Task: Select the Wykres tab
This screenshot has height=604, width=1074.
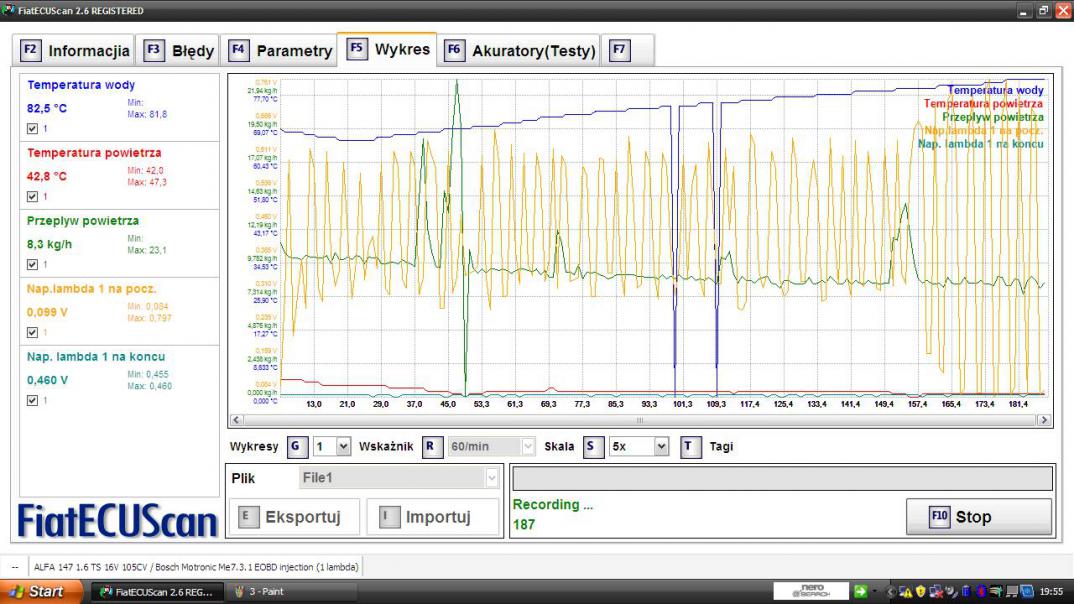Action: tap(388, 49)
